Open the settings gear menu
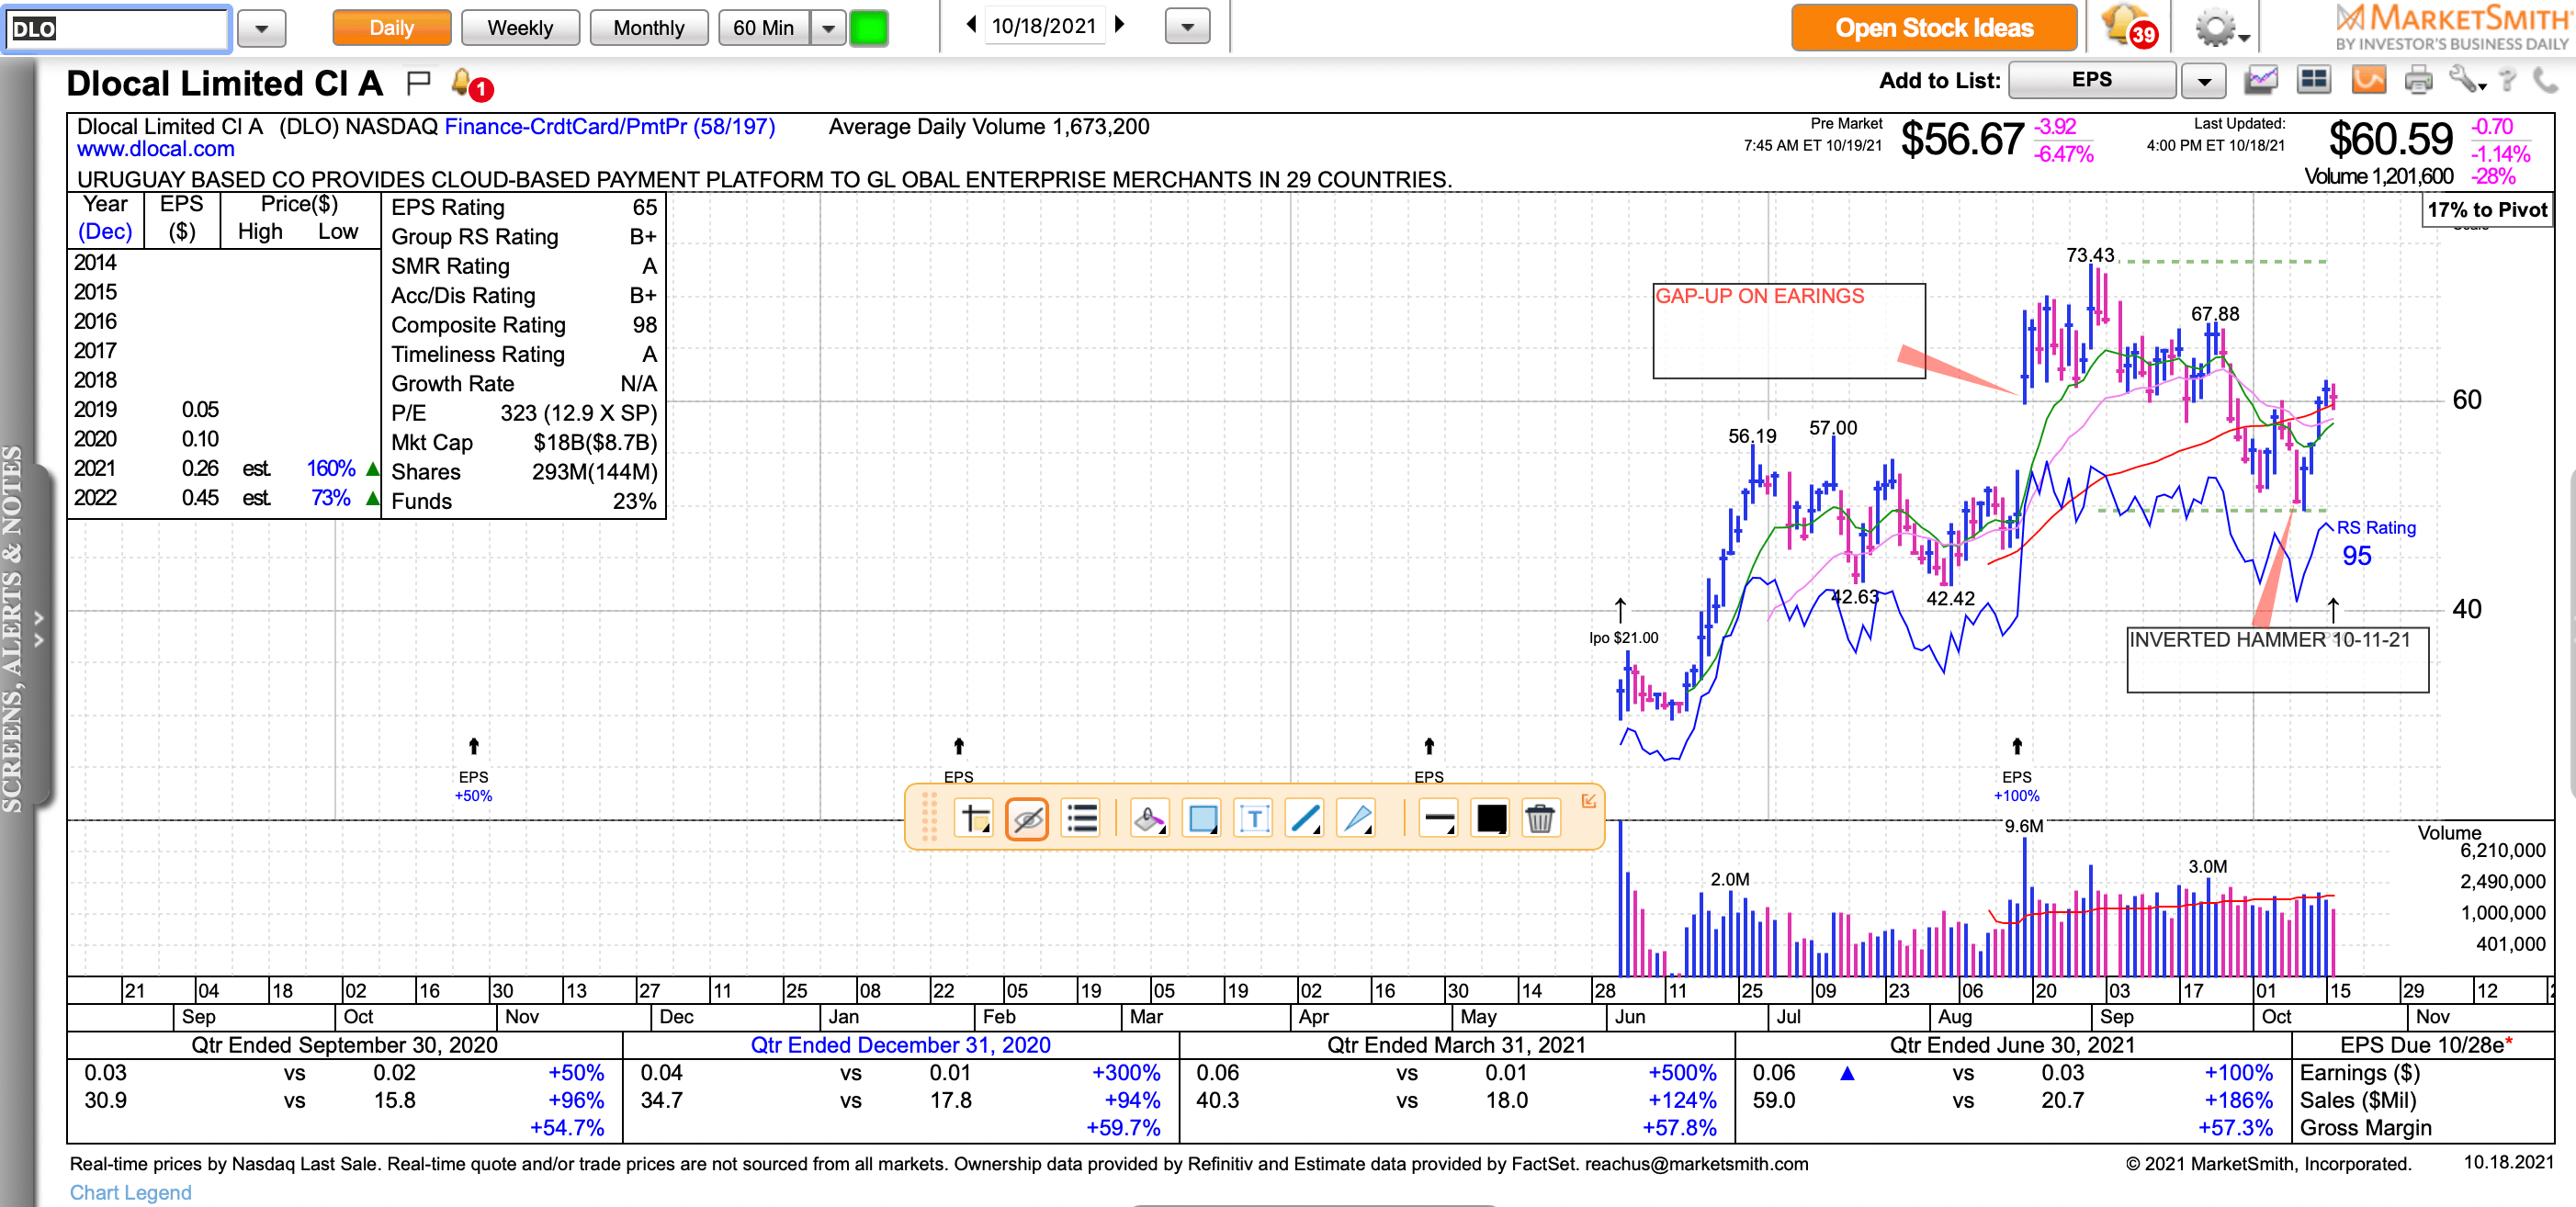 coord(2220,28)
